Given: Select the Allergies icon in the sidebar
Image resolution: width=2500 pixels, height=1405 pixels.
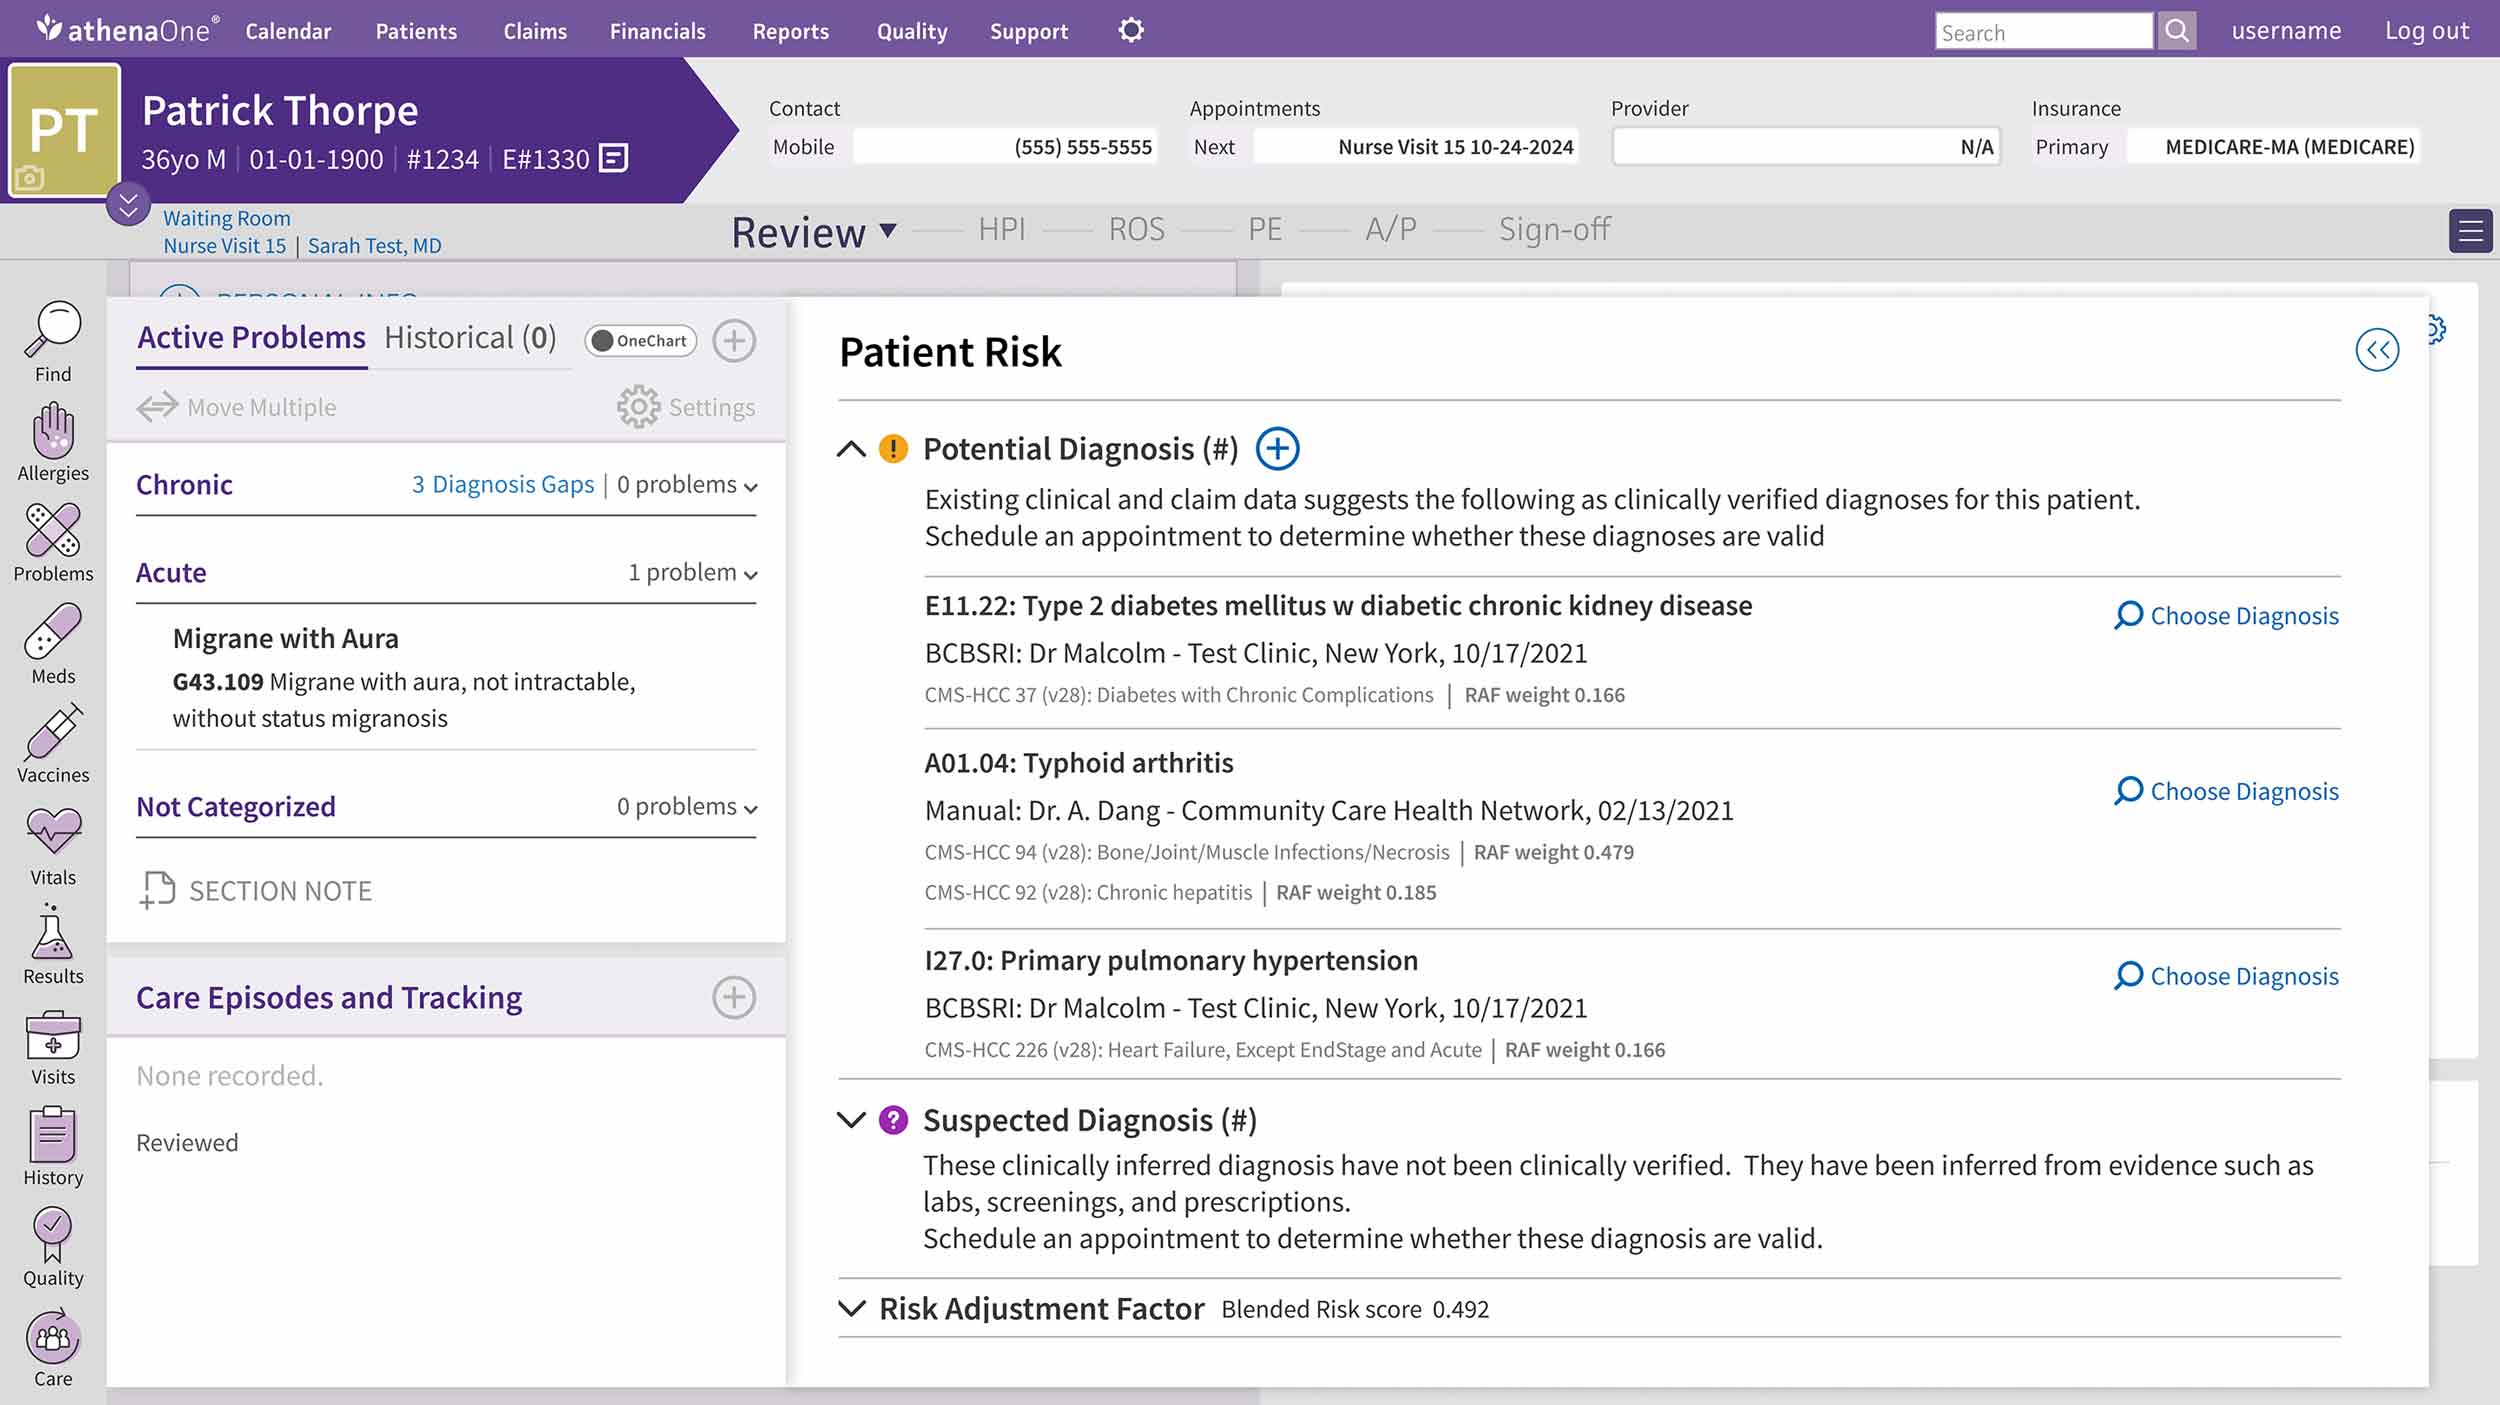Looking at the screenshot, I should [52, 438].
